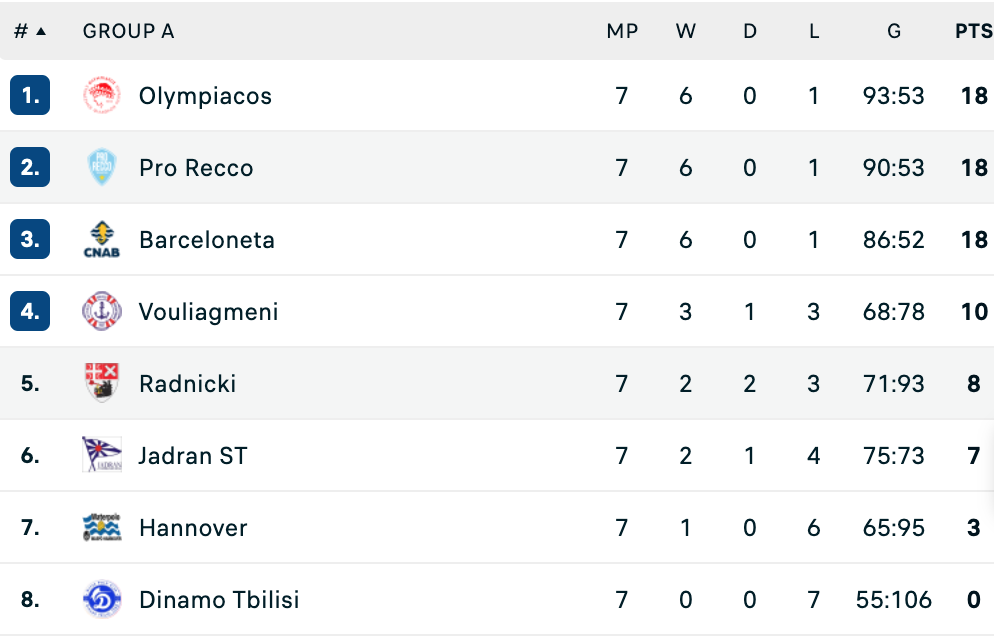Click the GROUP A header label
Viewport: 994px width, 640px height.
(128, 31)
